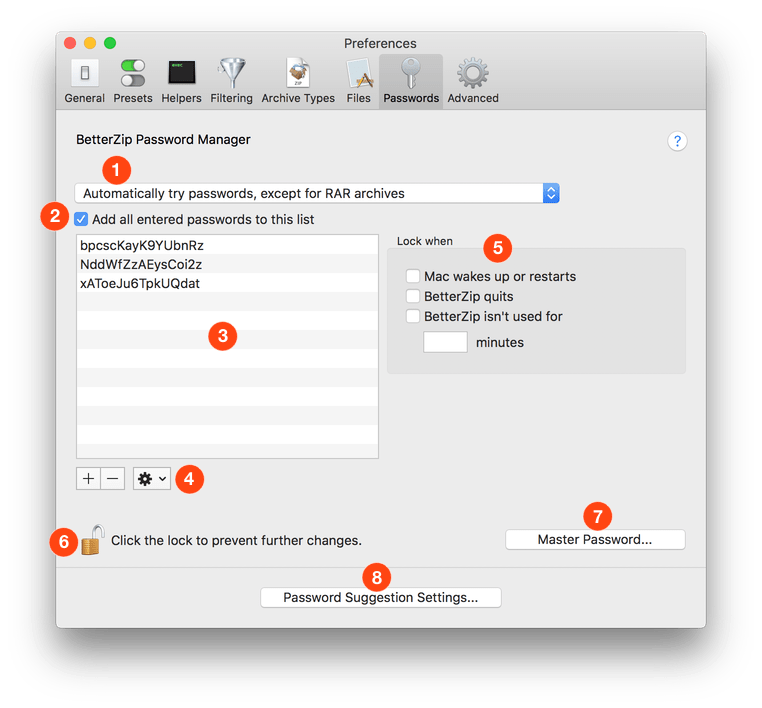
Task: Enable lock when BetterZip quits
Action: click(413, 296)
